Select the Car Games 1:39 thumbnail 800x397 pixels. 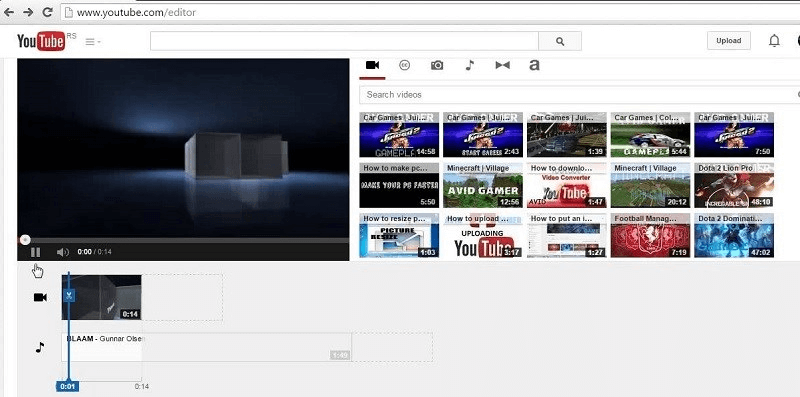click(566, 135)
